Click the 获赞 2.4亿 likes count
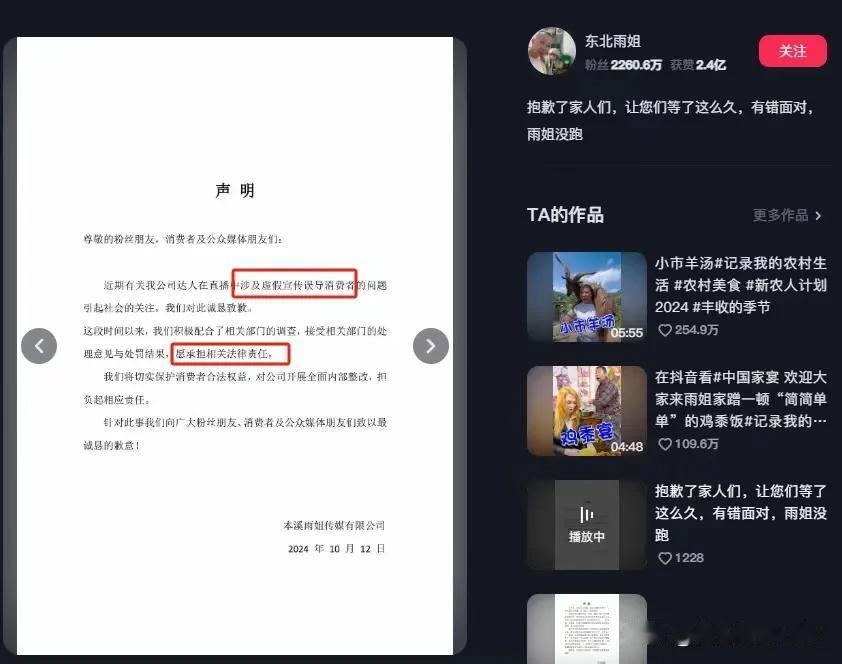Screen dimensions: 842x664 click(x=698, y=65)
